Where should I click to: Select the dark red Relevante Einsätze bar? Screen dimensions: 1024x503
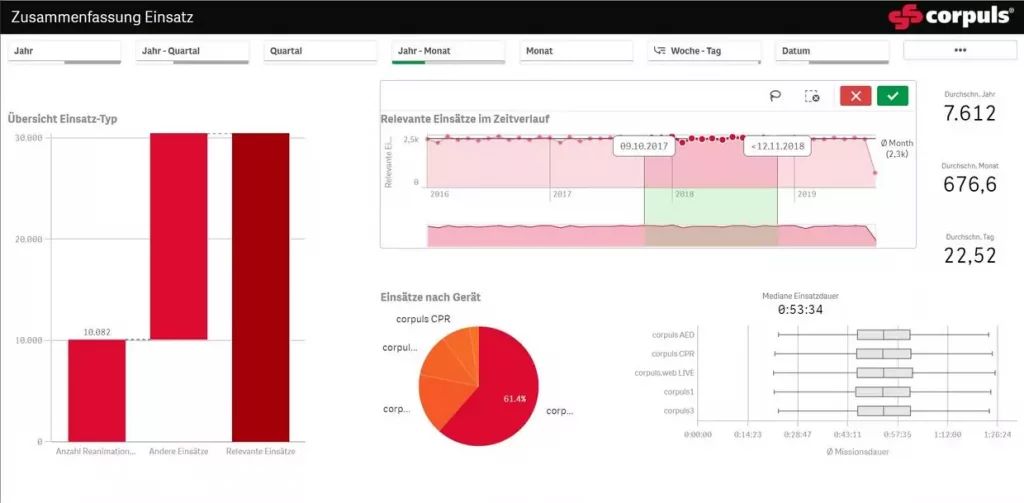click(x=261, y=287)
